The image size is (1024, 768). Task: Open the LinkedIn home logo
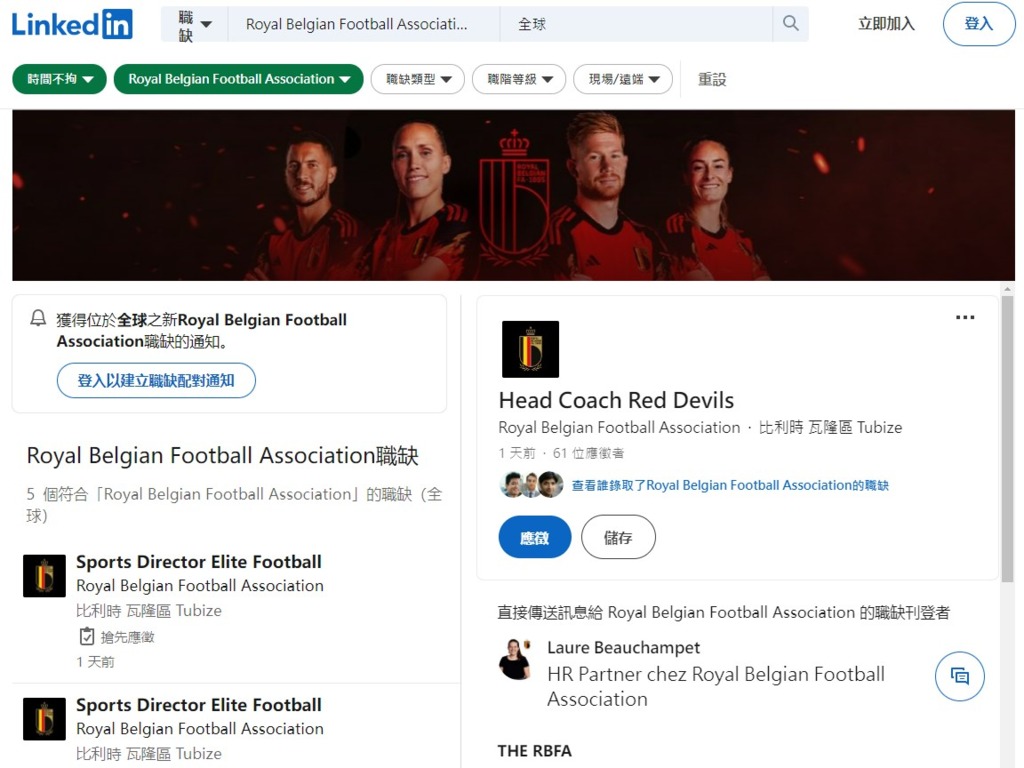(72, 24)
